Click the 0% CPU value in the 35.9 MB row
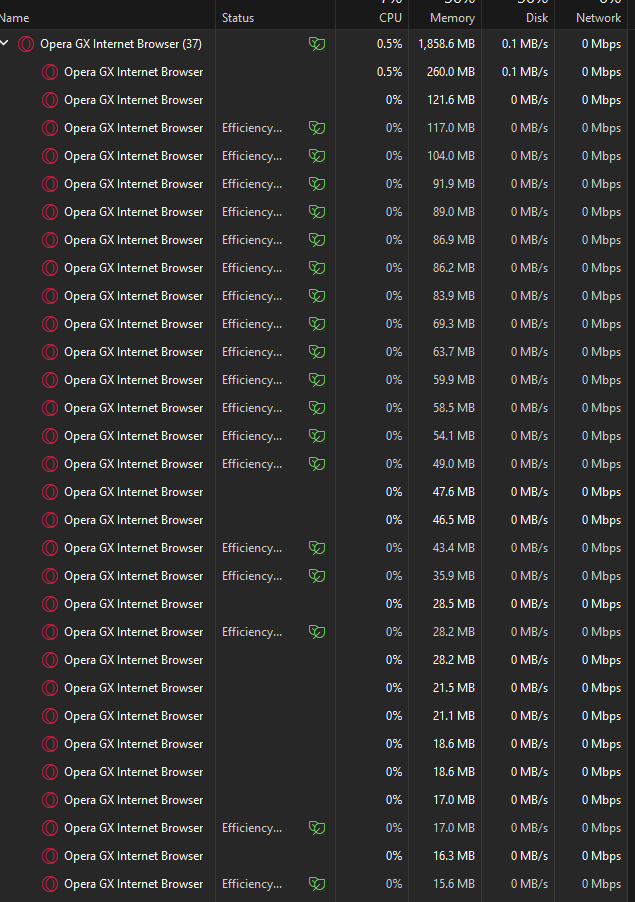This screenshot has width=635, height=902. coord(394,576)
